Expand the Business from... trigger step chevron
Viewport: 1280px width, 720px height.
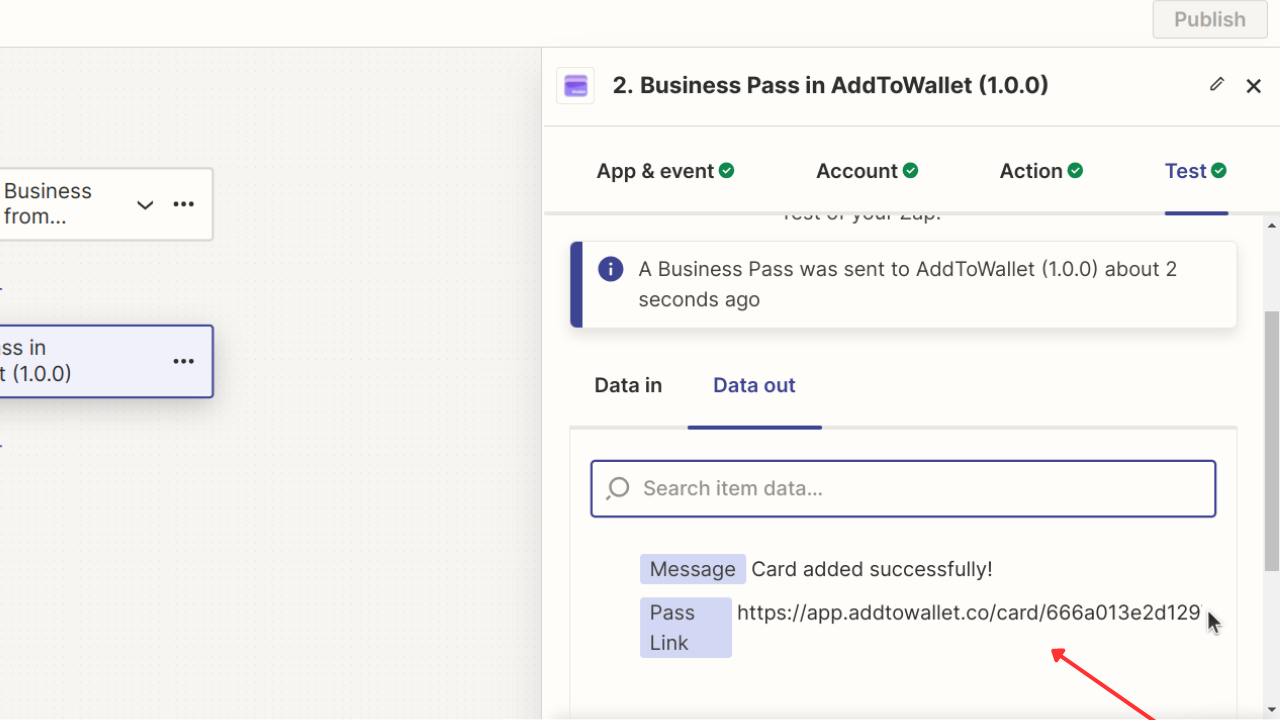(145, 204)
